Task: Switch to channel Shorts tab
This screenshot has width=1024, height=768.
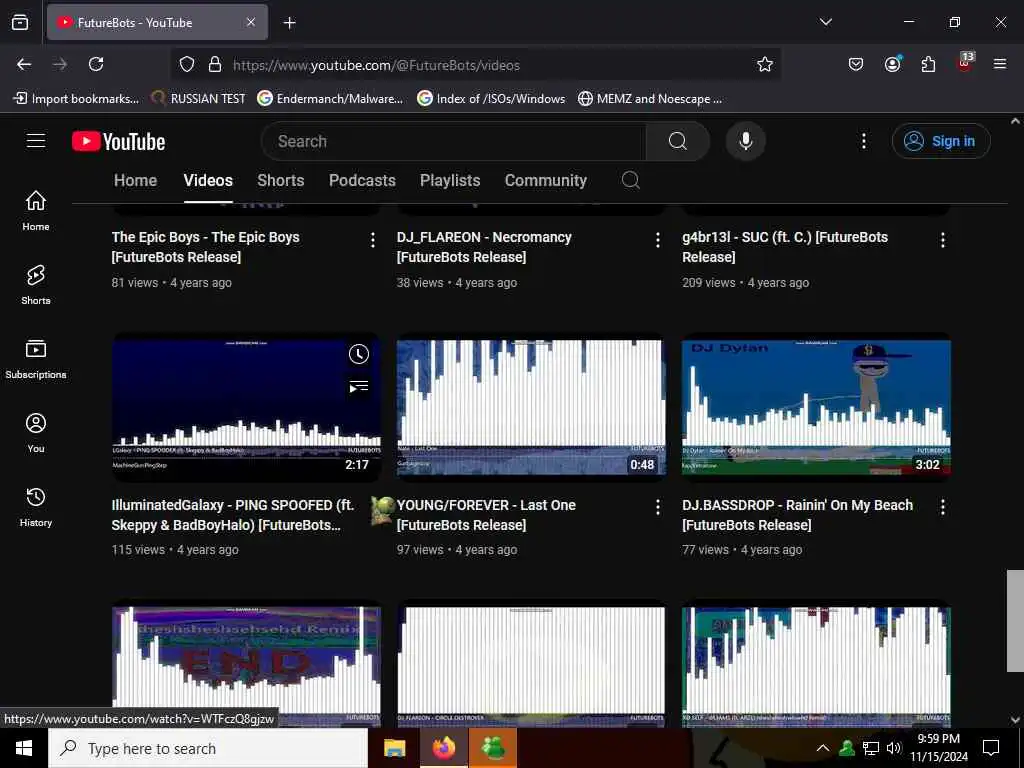Action: tap(281, 180)
